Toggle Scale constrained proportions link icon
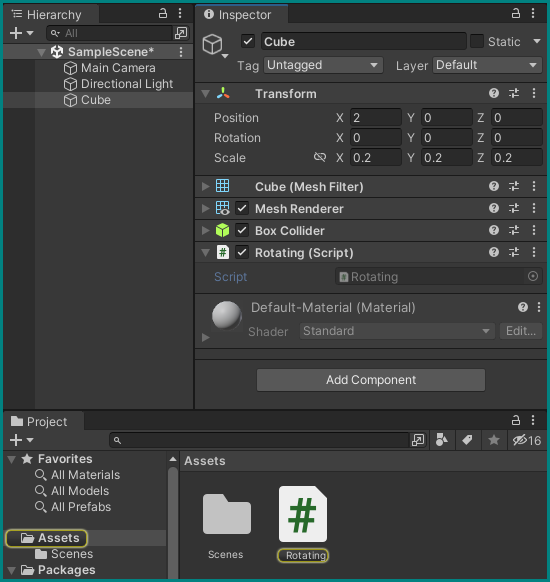 (x=320, y=157)
